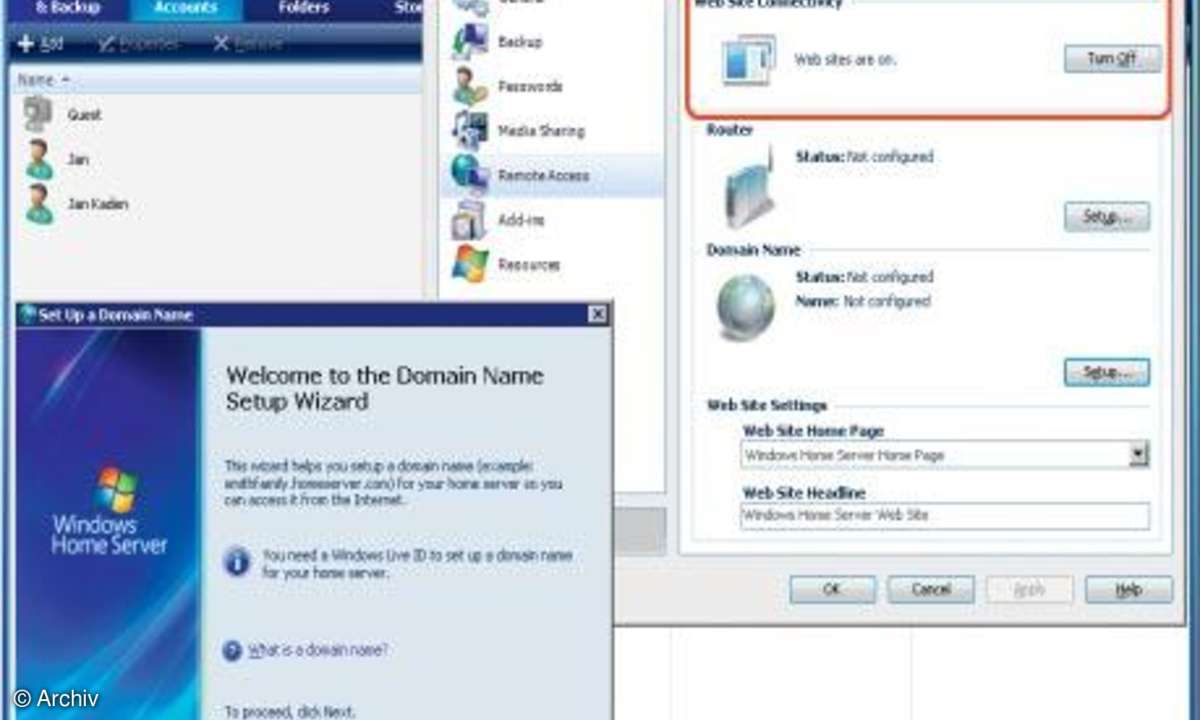Open Add-ins settings icon
The image size is (1200, 720).
coord(470,220)
